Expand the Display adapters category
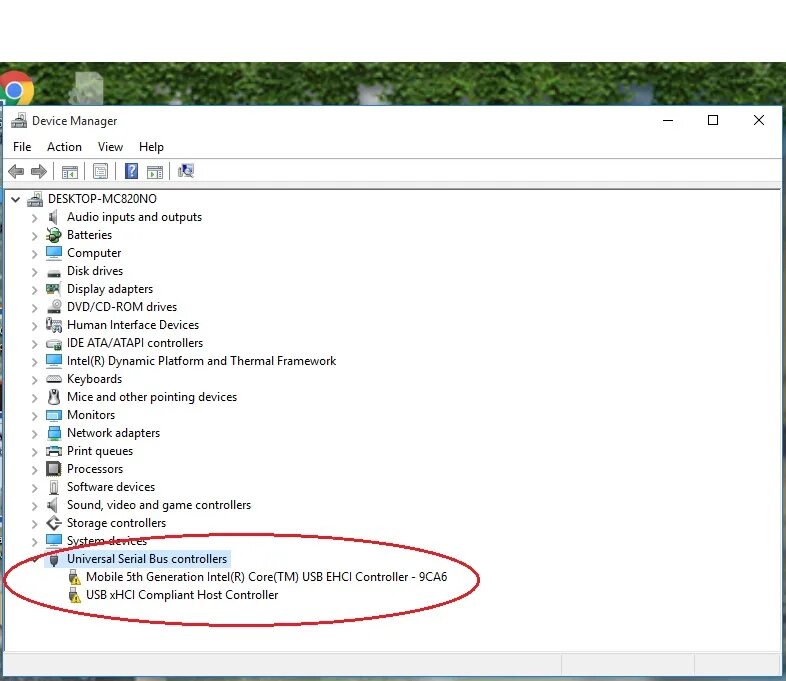Screen dimensions: 786x681 (x=34, y=290)
